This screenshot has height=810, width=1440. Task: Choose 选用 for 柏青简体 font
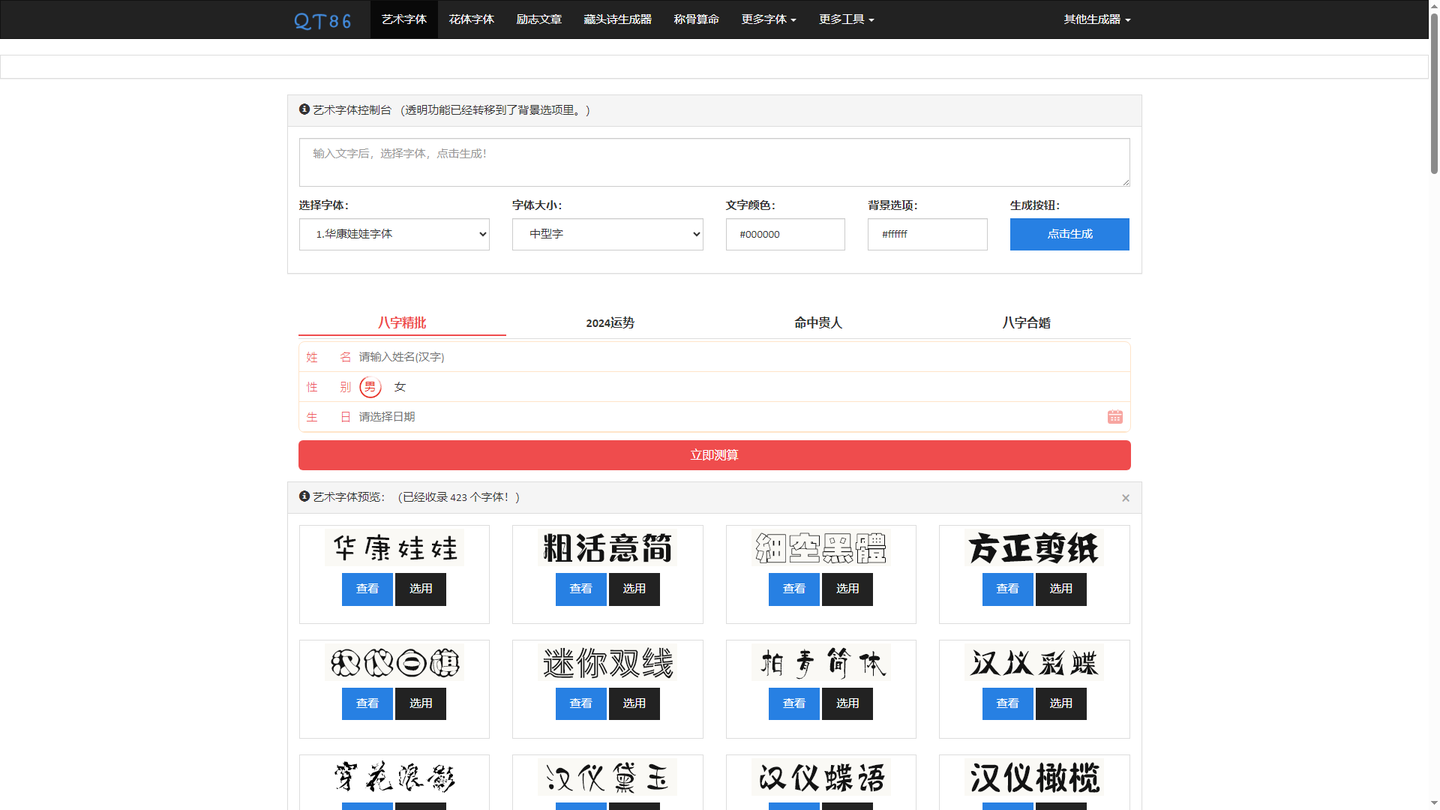(x=847, y=704)
